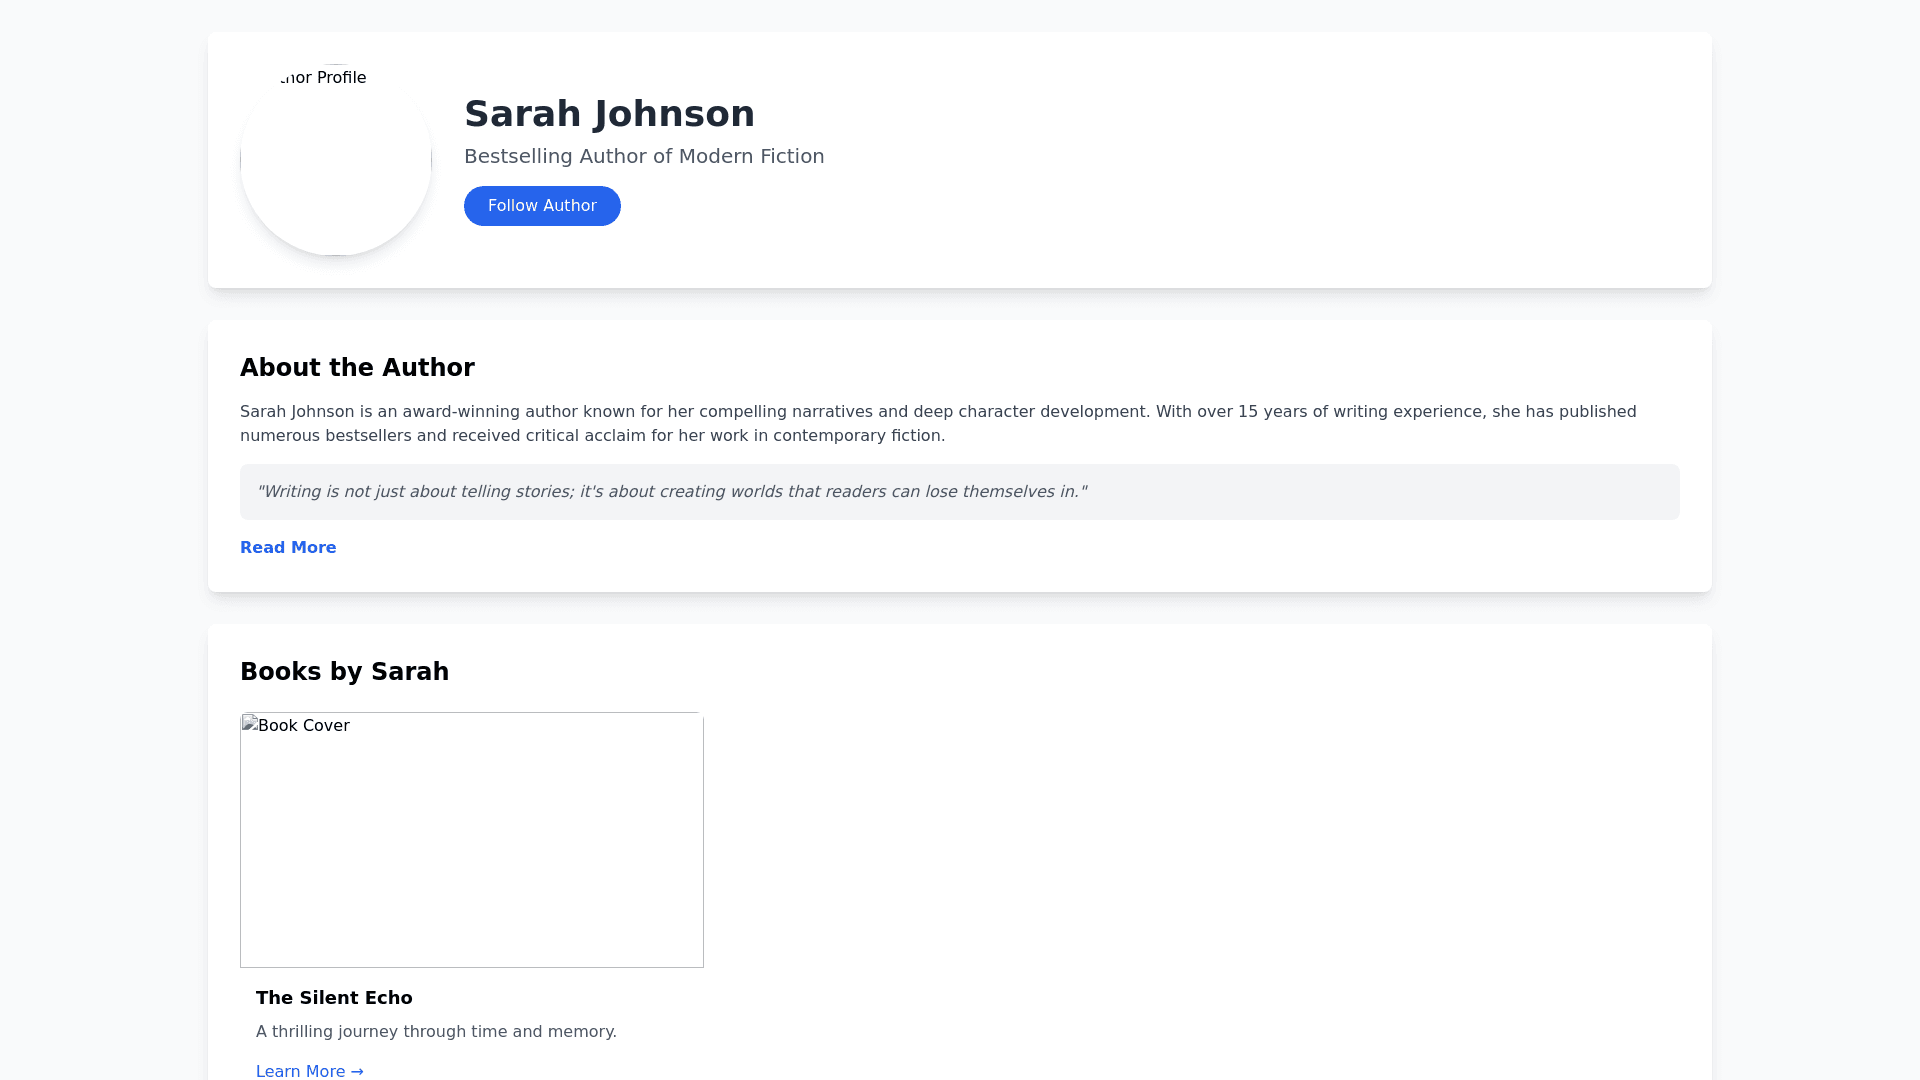Click The Silent Echo book title
The image size is (1920, 1080).
[334, 998]
